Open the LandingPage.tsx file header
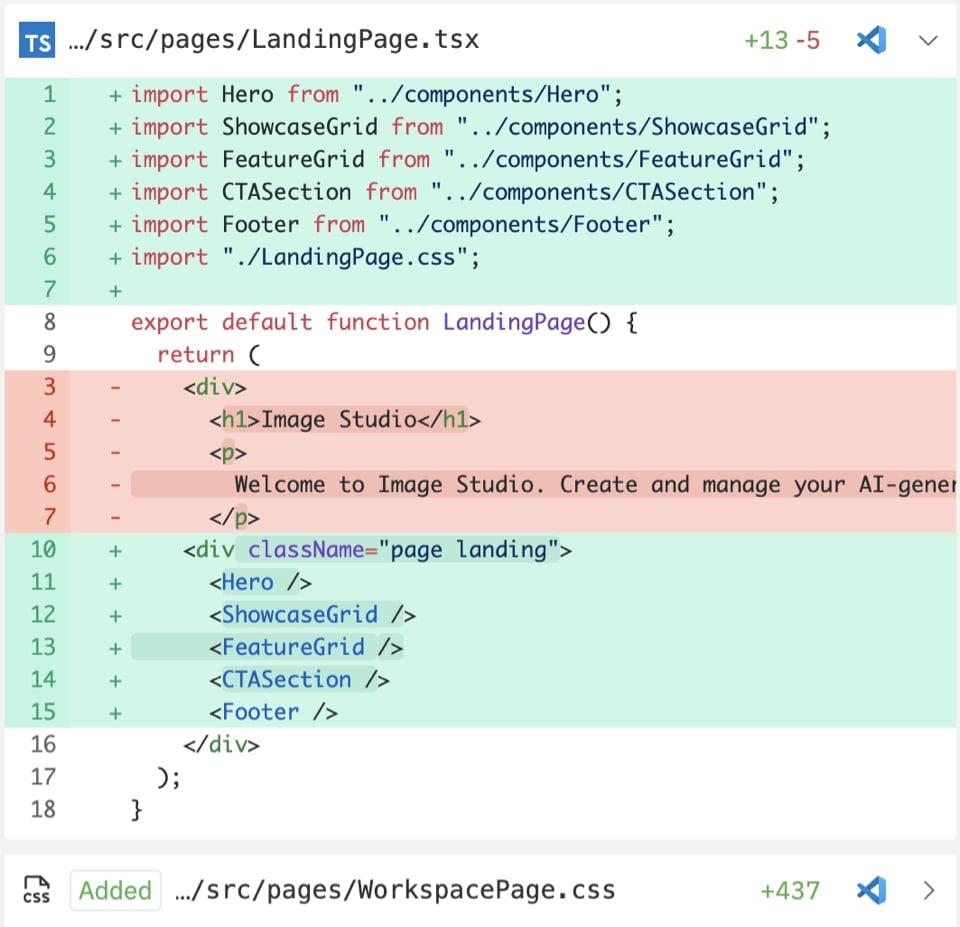960x927 pixels. (270, 40)
